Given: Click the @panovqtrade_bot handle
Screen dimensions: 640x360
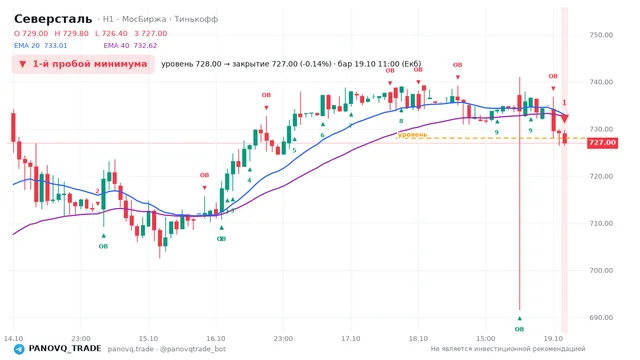Looking at the screenshot, I should pyautogui.click(x=193, y=349).
